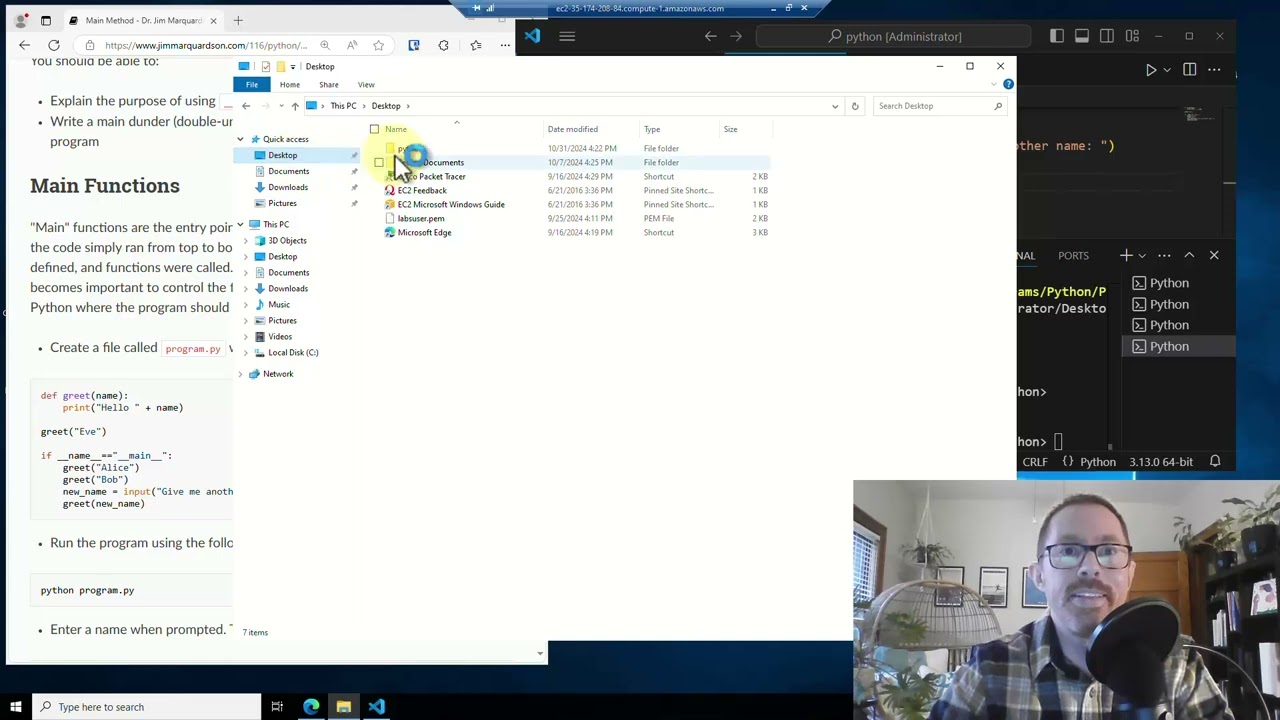1280x720 pixels.
Task: Open VS Code notifications bell
Action: pos(1215,462)
